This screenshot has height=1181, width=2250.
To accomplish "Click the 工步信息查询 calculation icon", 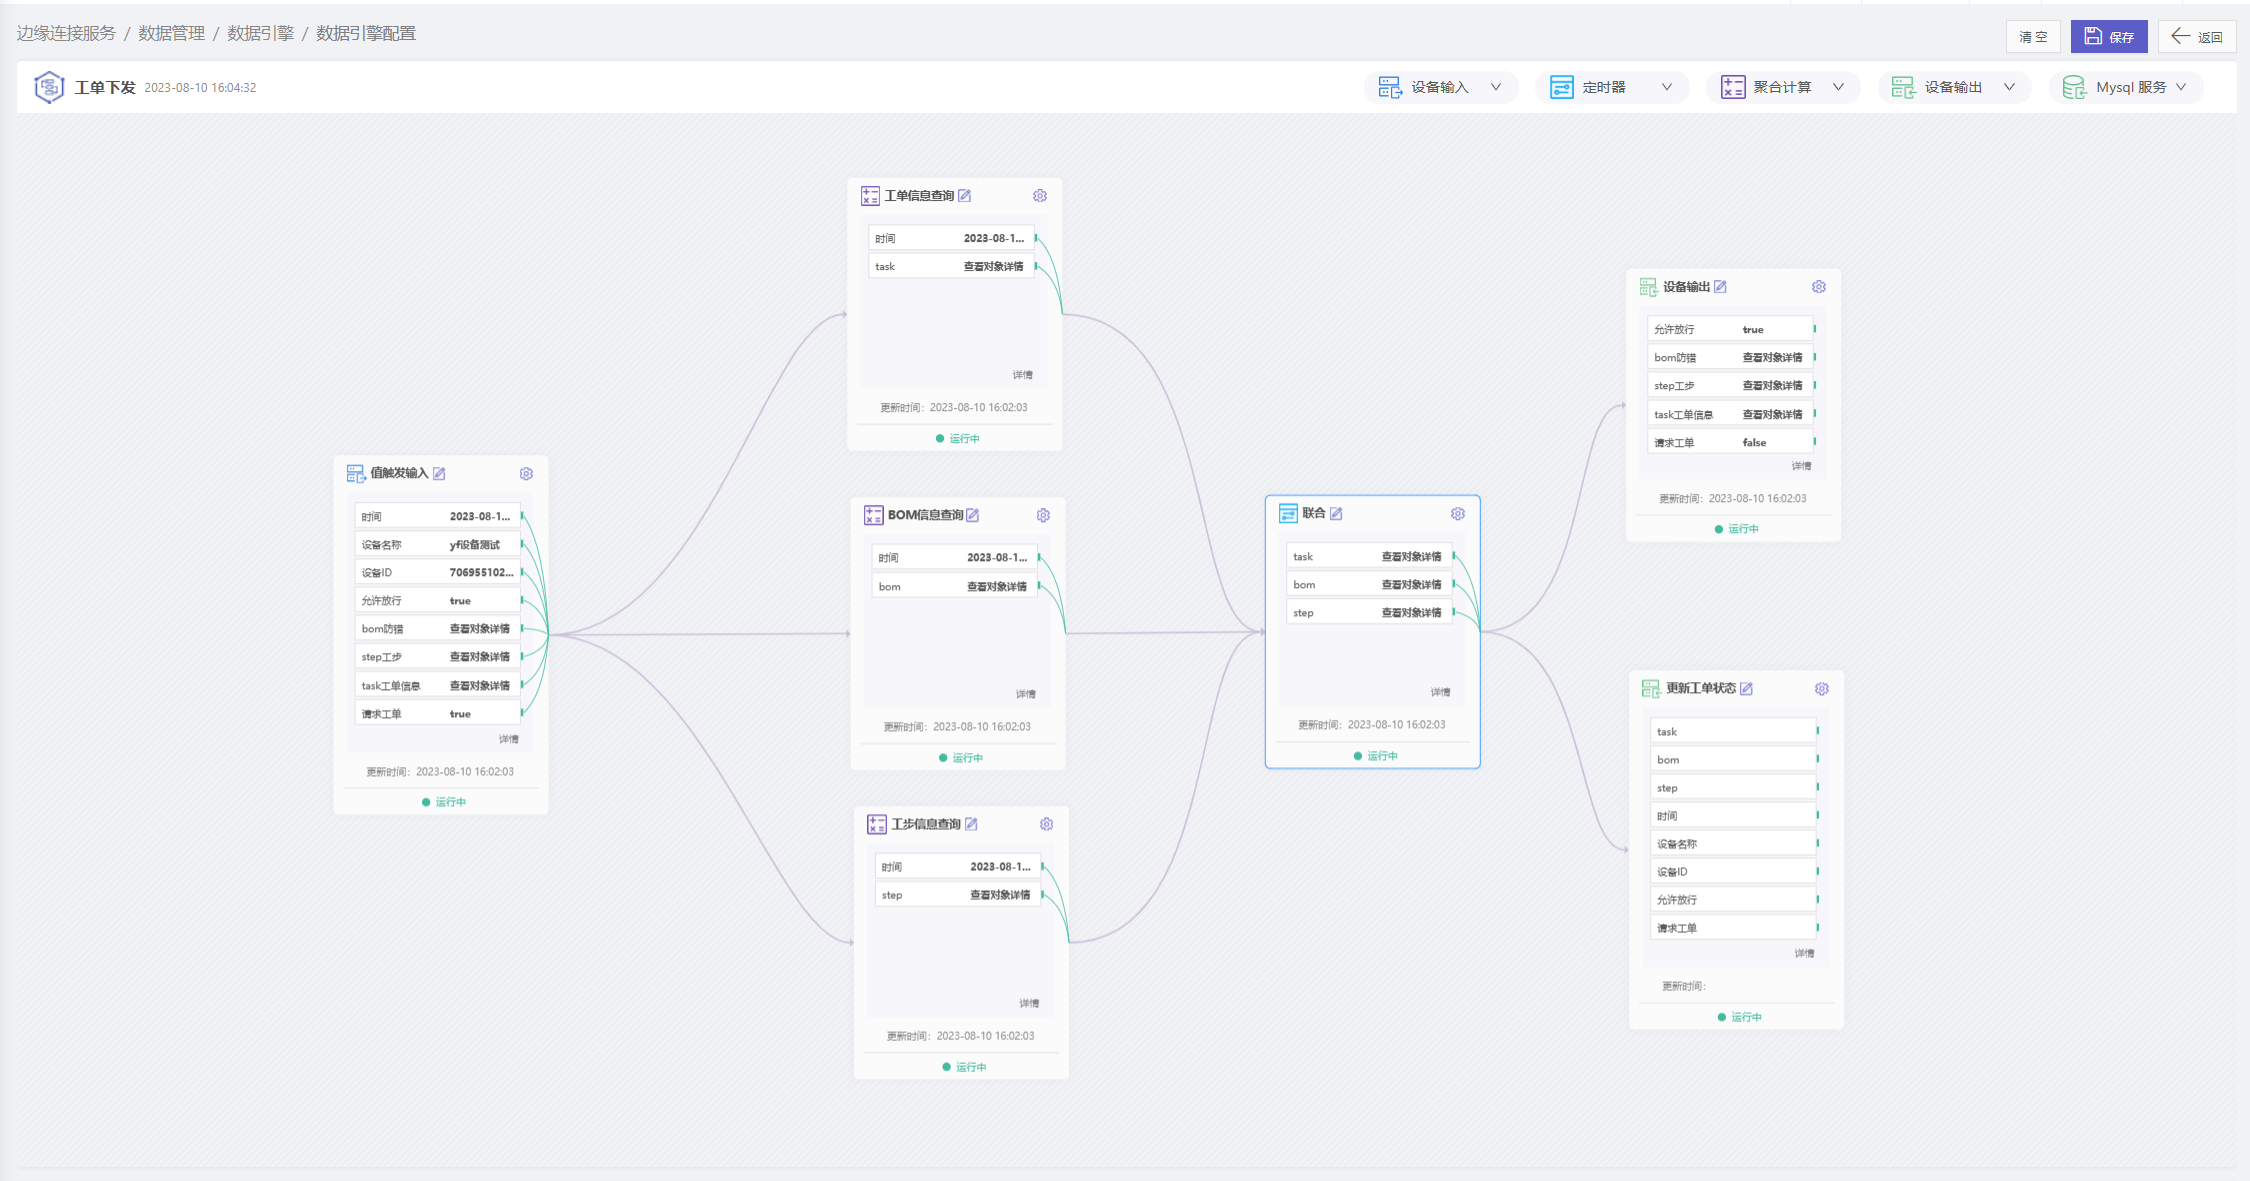I will 876,824.
